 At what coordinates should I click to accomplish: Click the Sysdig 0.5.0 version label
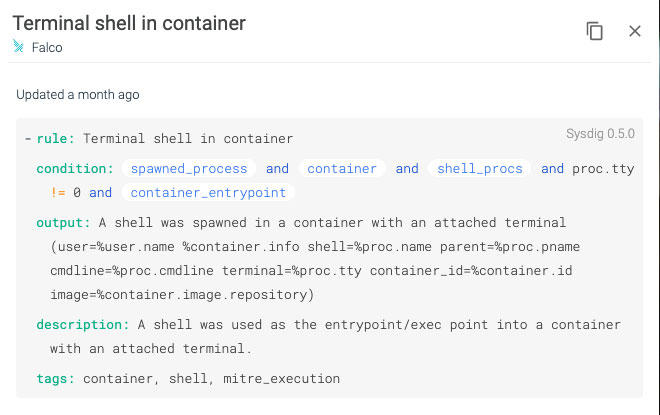point(600,134)
